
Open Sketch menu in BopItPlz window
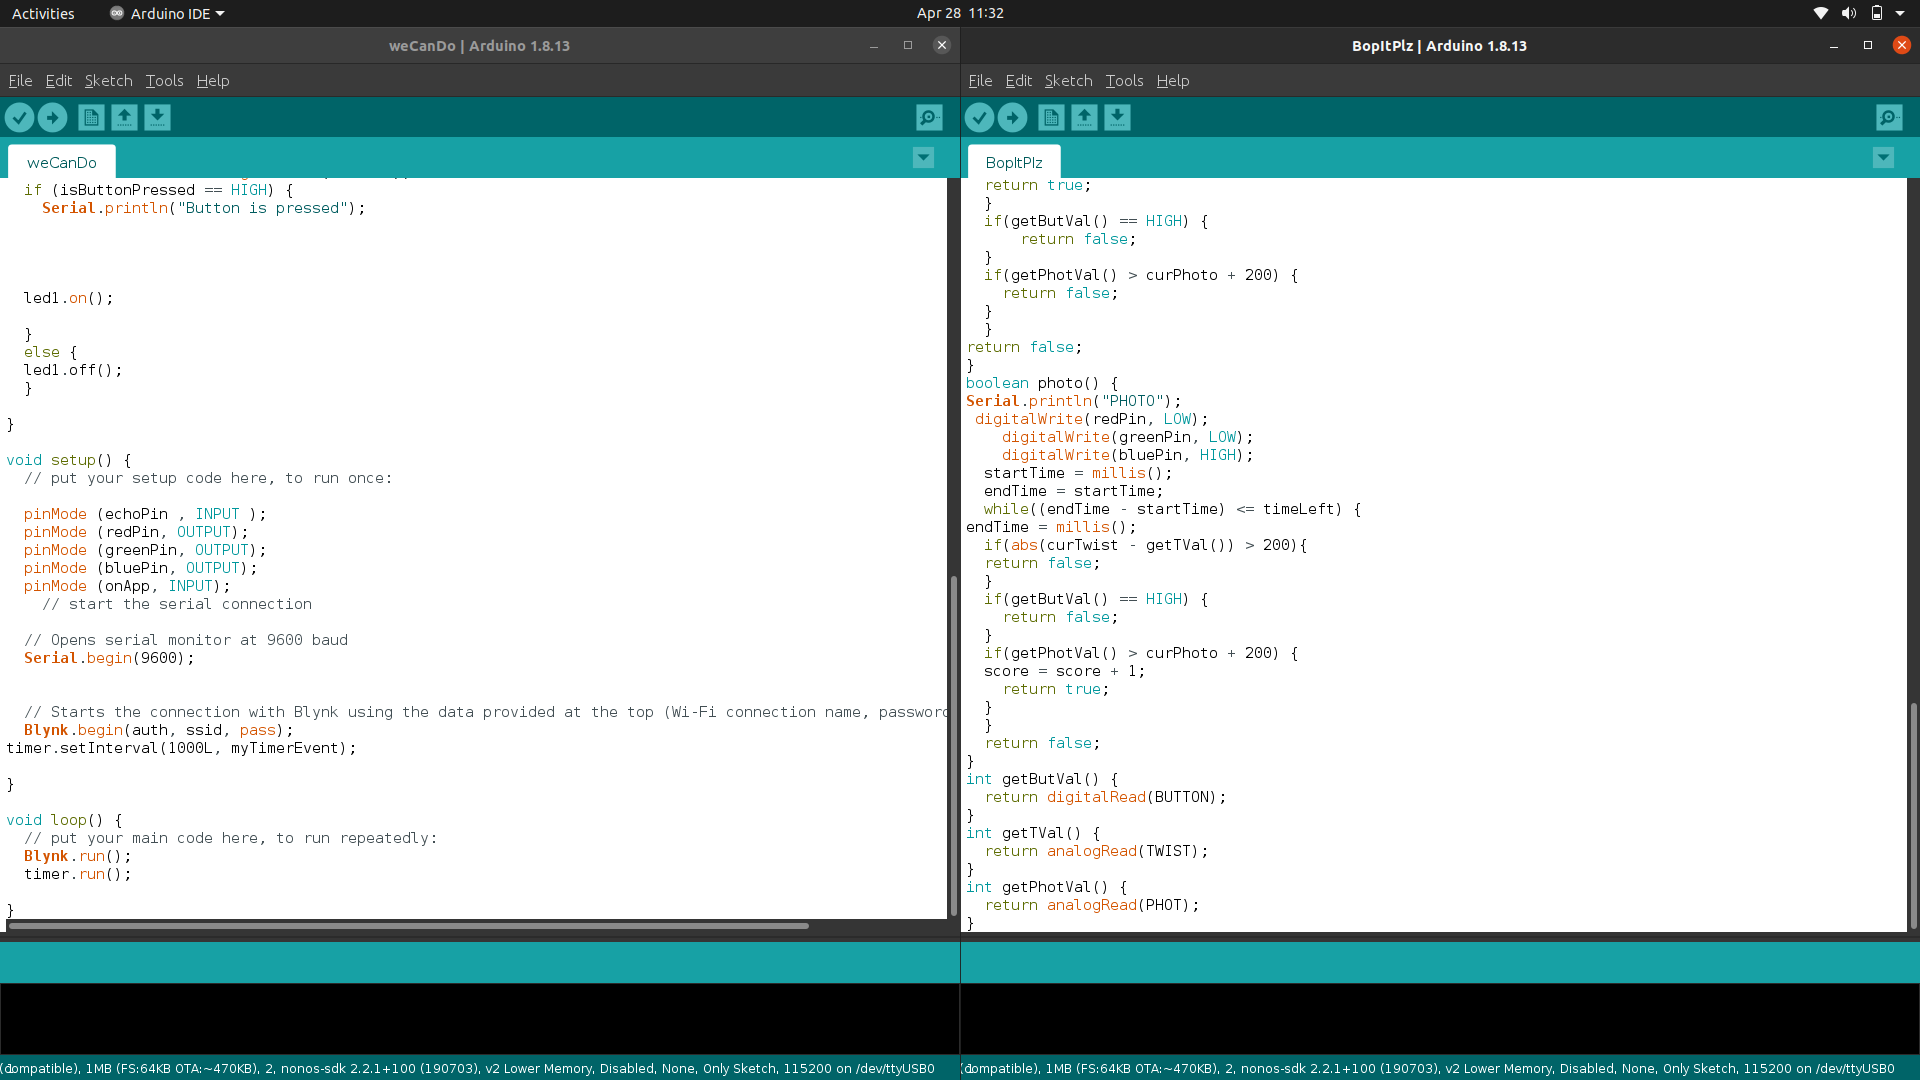pos(1068,81)
